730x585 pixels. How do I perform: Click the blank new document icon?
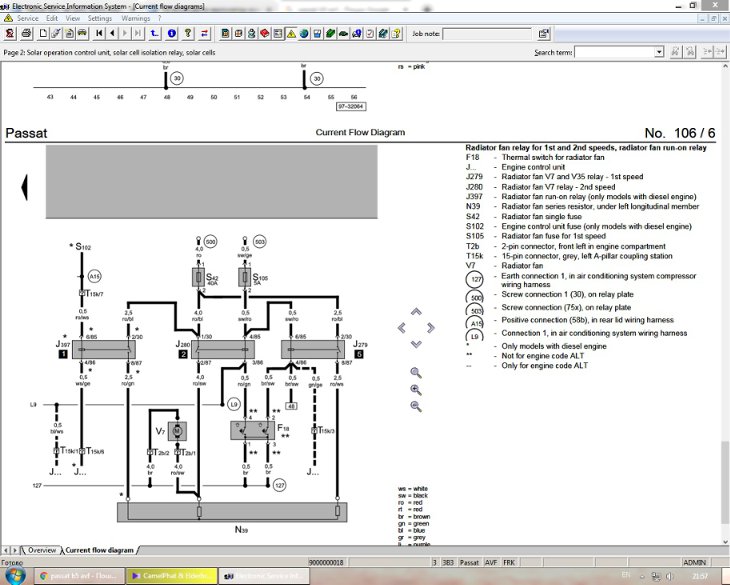coord(43,34)
